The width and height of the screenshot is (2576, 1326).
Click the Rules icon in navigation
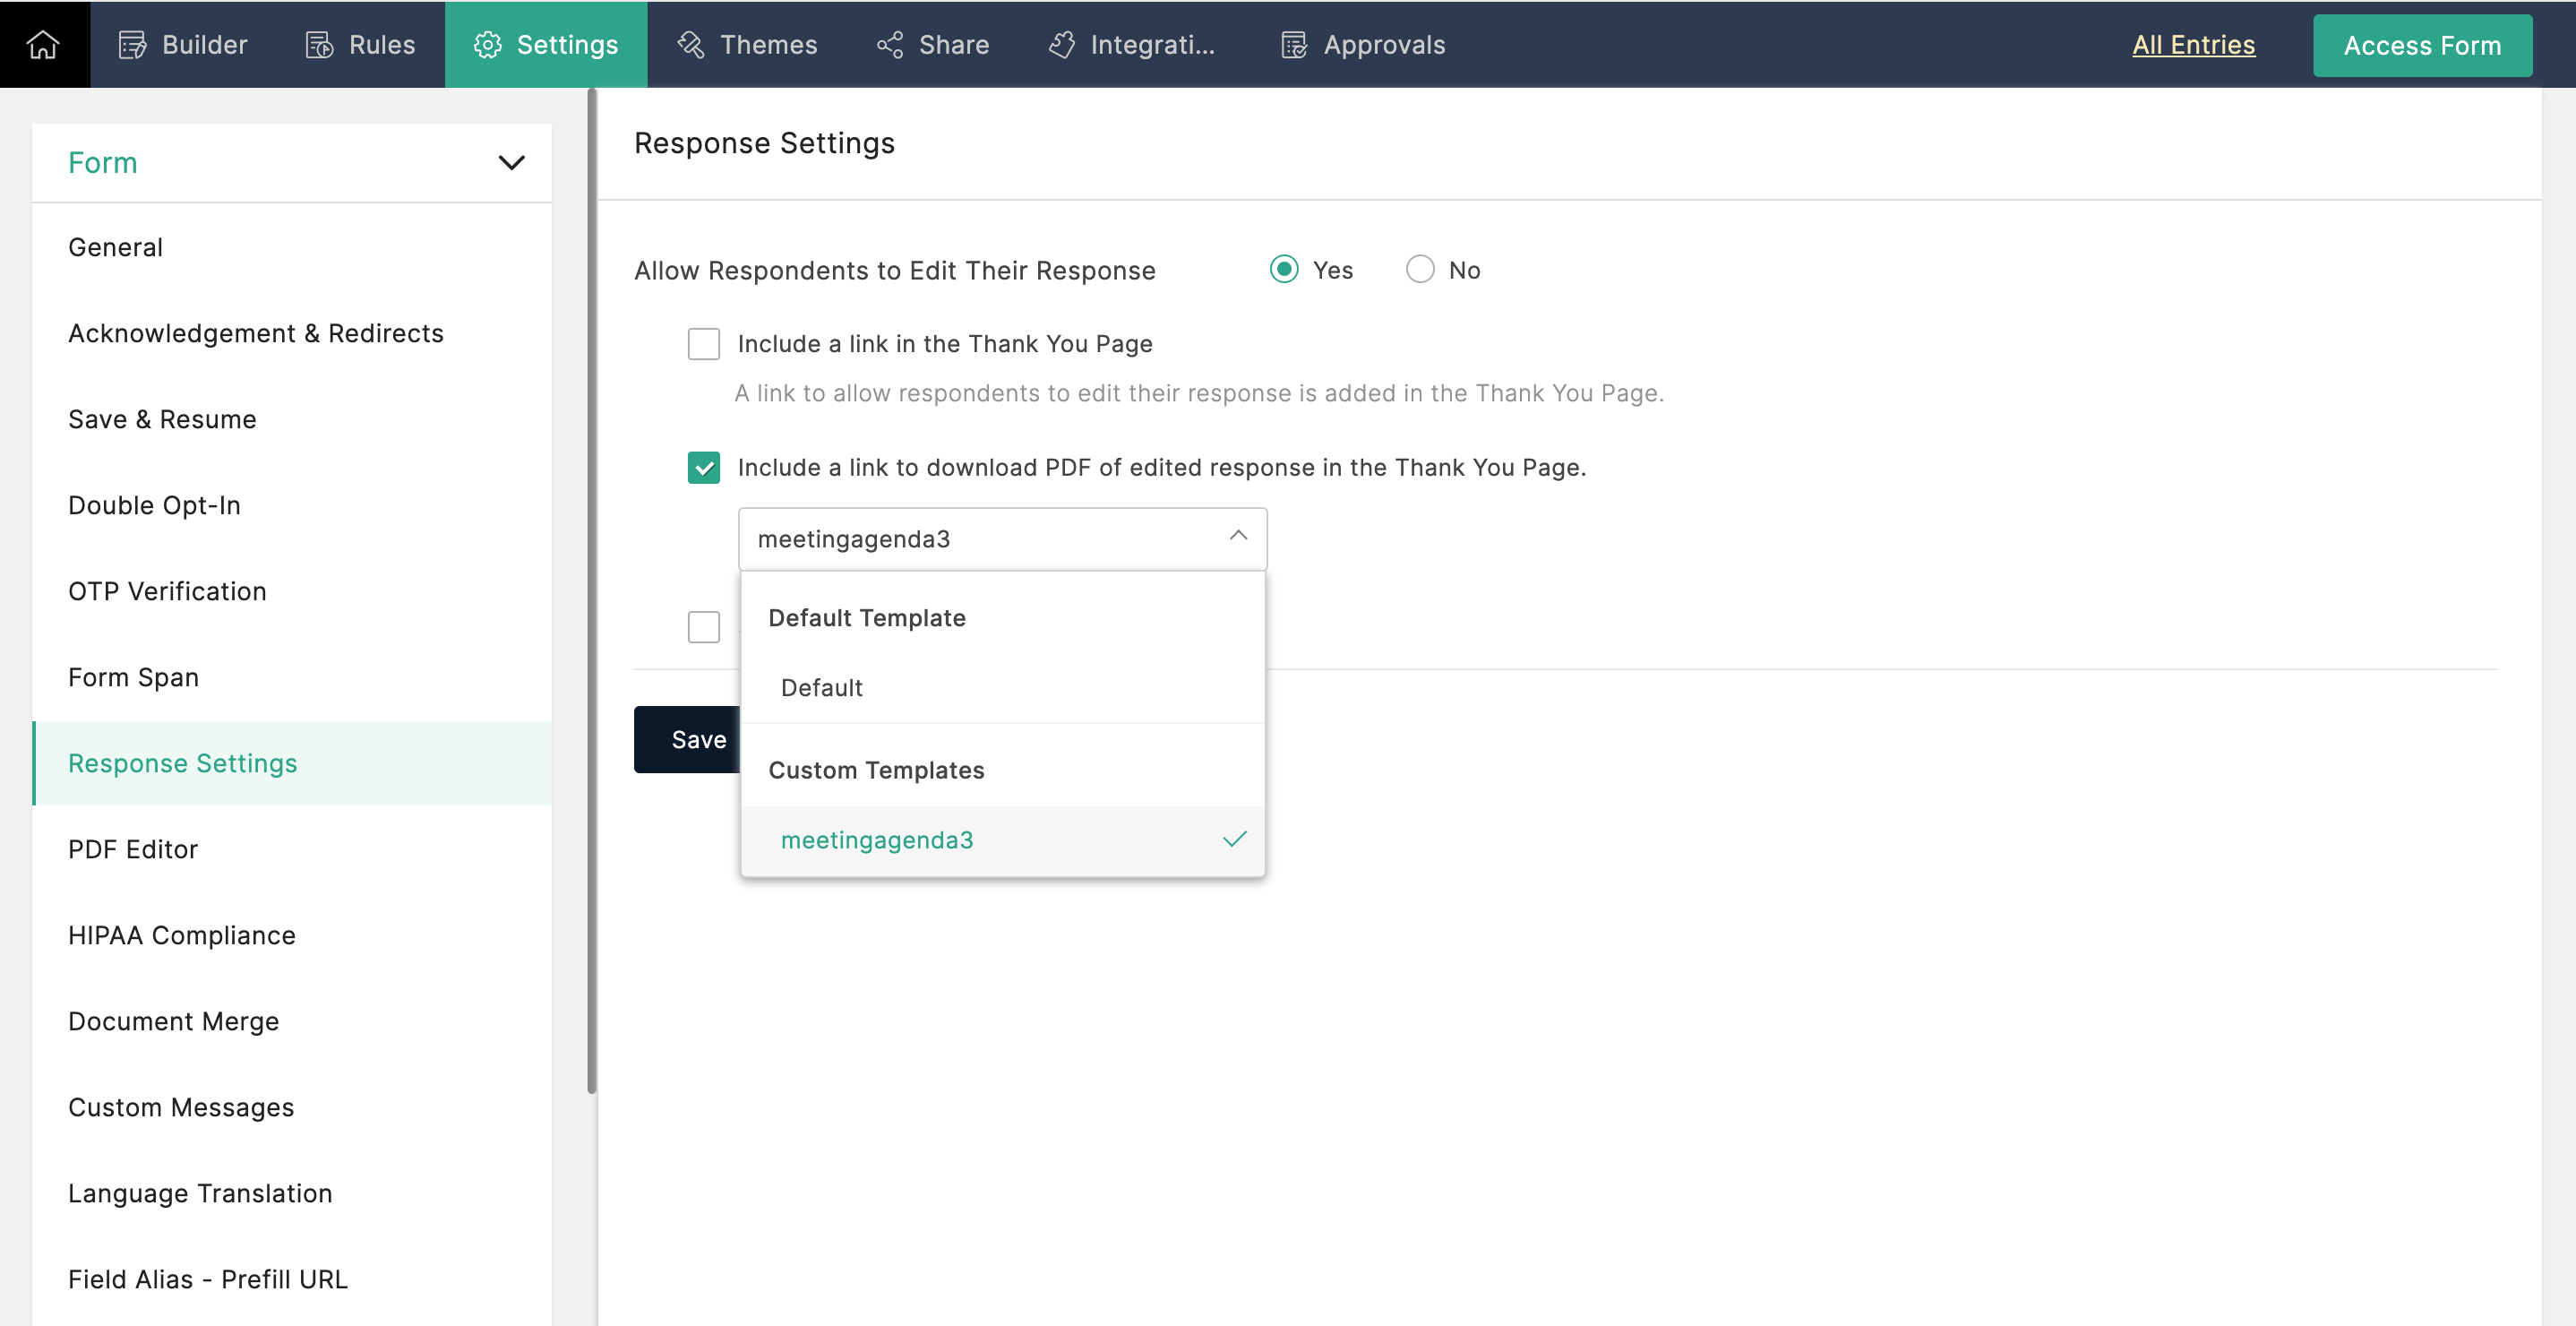coord(319,45)
